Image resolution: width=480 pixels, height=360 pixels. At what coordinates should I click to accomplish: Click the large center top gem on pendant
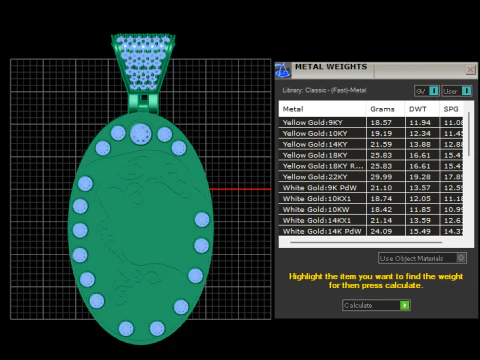tap(141, 134)
